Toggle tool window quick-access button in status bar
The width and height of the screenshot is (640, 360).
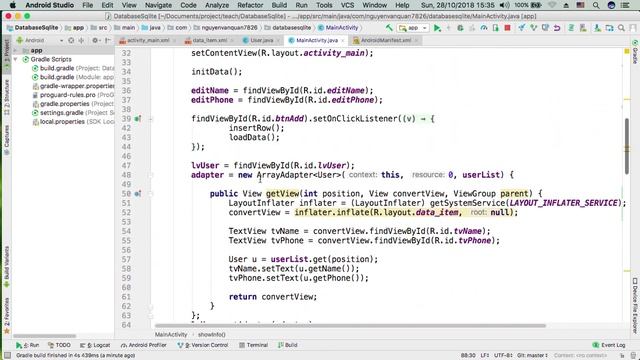point(7,356)
